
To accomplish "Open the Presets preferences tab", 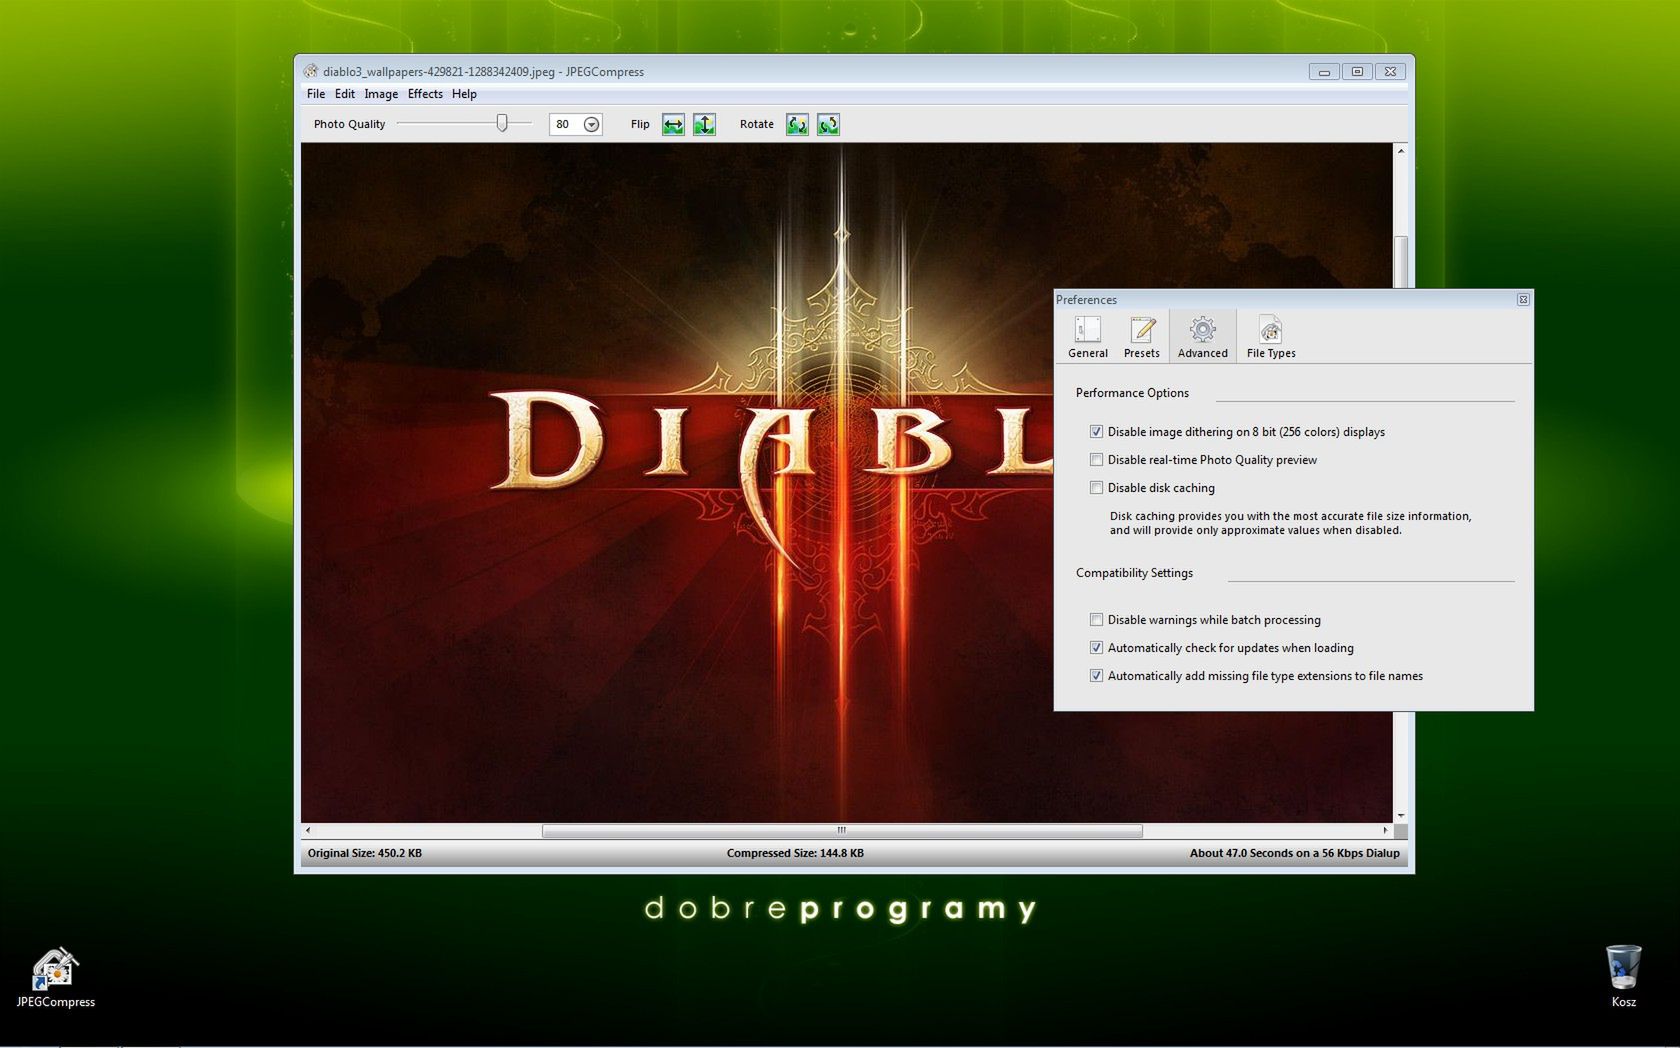I will point(1141,337).
